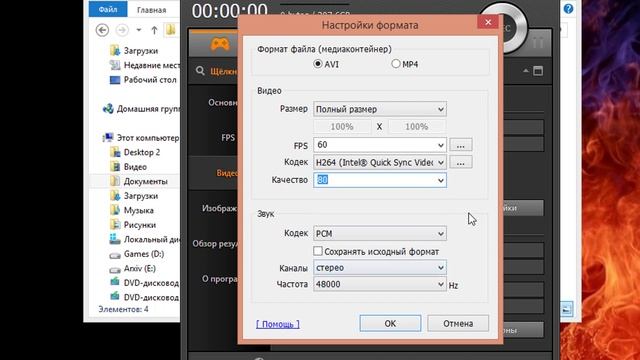The height and width of the screenshot is (360, 640).
Task: Click the Качество value field showing 80
Action: (374, 180)
